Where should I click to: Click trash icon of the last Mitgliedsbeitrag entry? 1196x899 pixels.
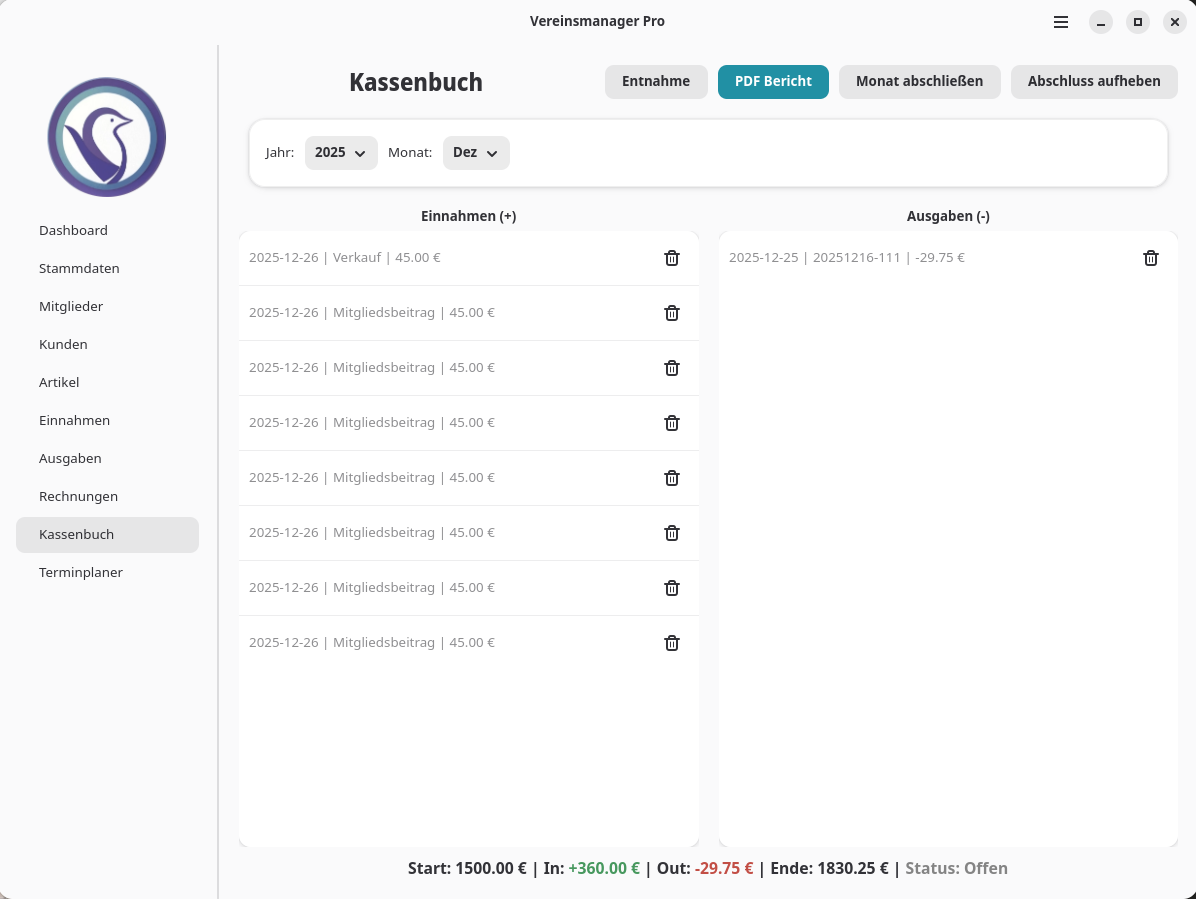pos(672,643)
